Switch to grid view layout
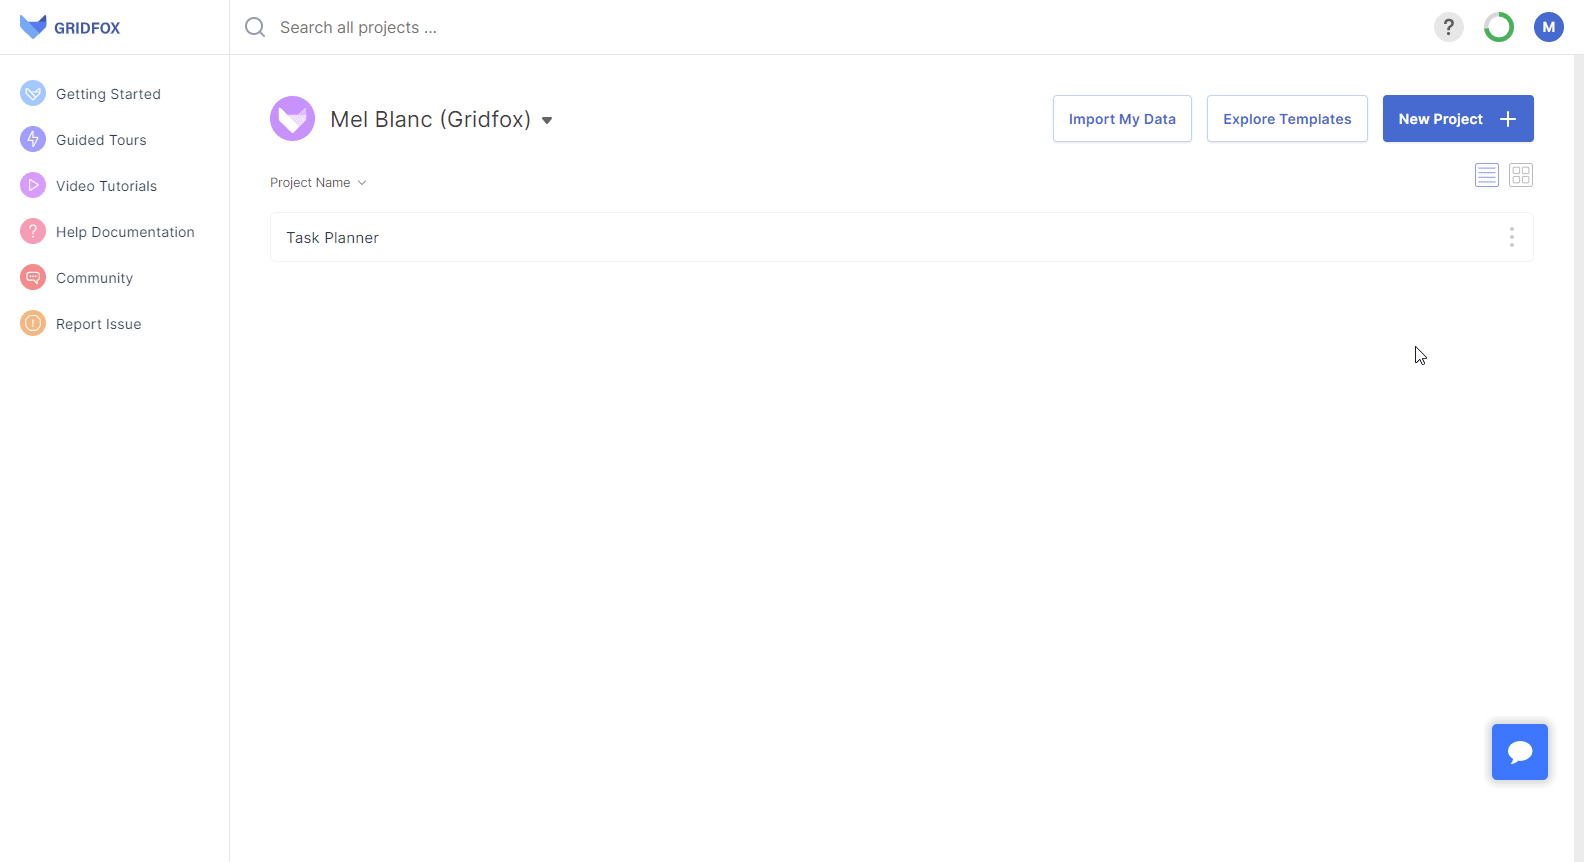 tap(1521, 175)
